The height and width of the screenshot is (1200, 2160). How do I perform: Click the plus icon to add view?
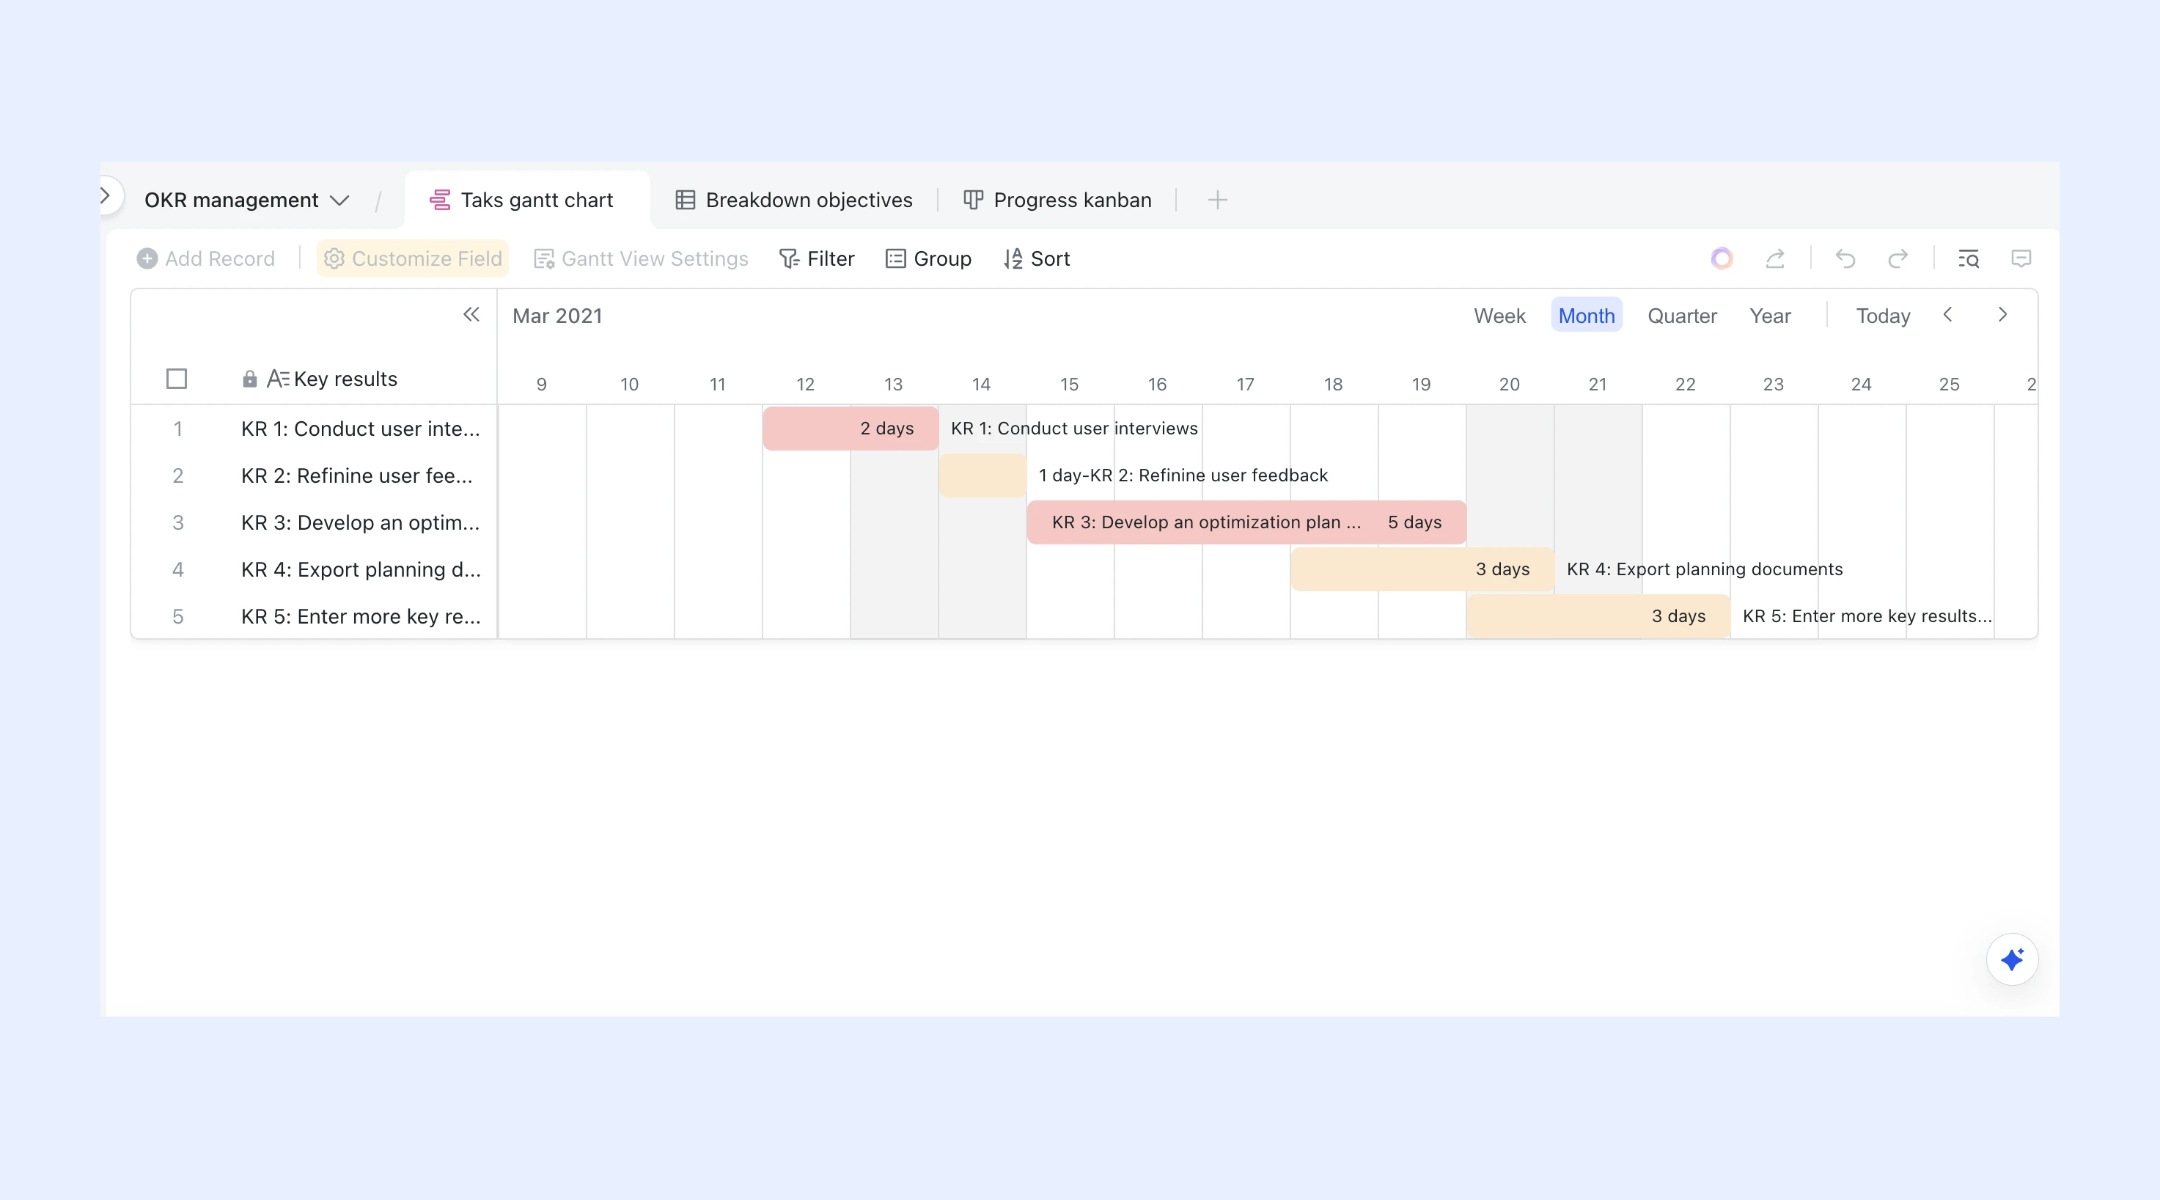point(1217,200)
